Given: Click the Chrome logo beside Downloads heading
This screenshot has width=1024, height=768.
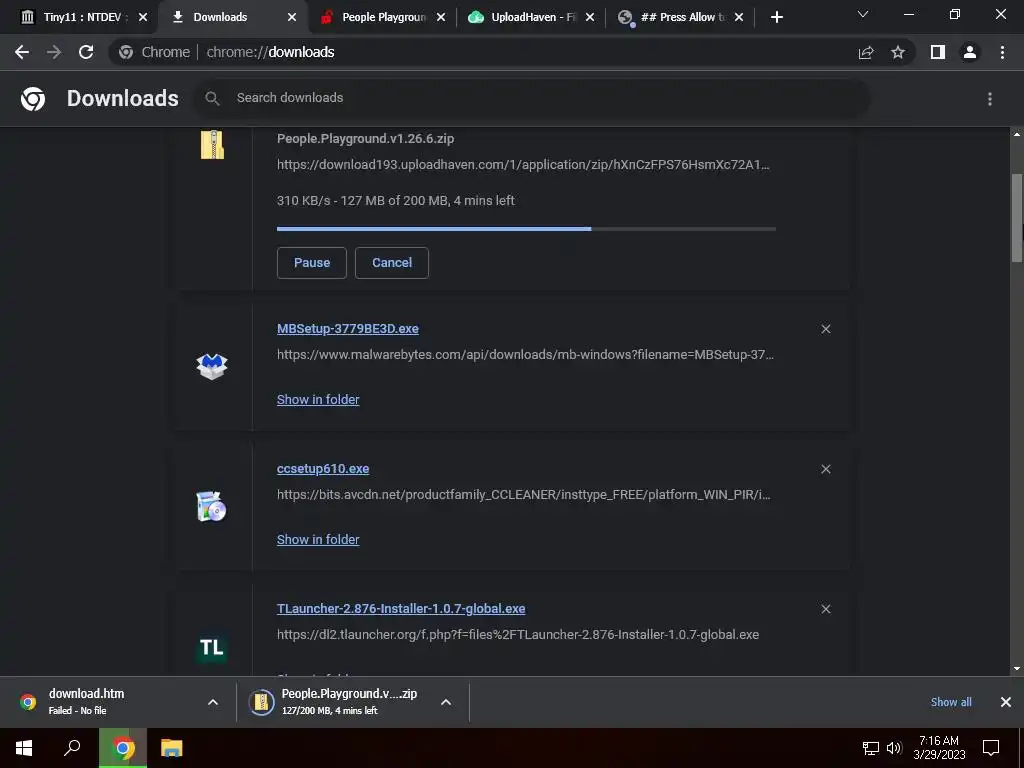Looking at the screenshot, I should 33,99.
